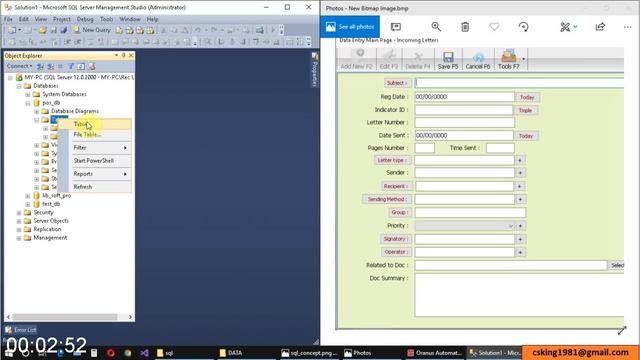640x360 pixels.
Task: Click Object Explorer horizontal scrollbar thumb
Action: click(x=64, y=317)
